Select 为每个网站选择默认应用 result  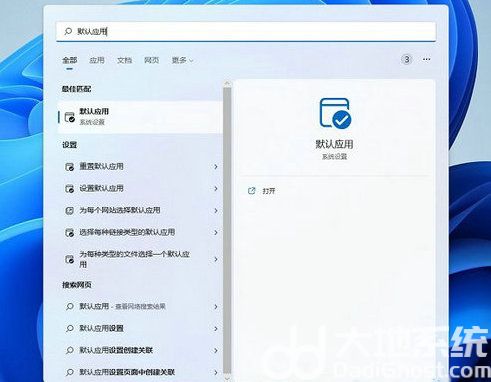click(x=140, y=210)
